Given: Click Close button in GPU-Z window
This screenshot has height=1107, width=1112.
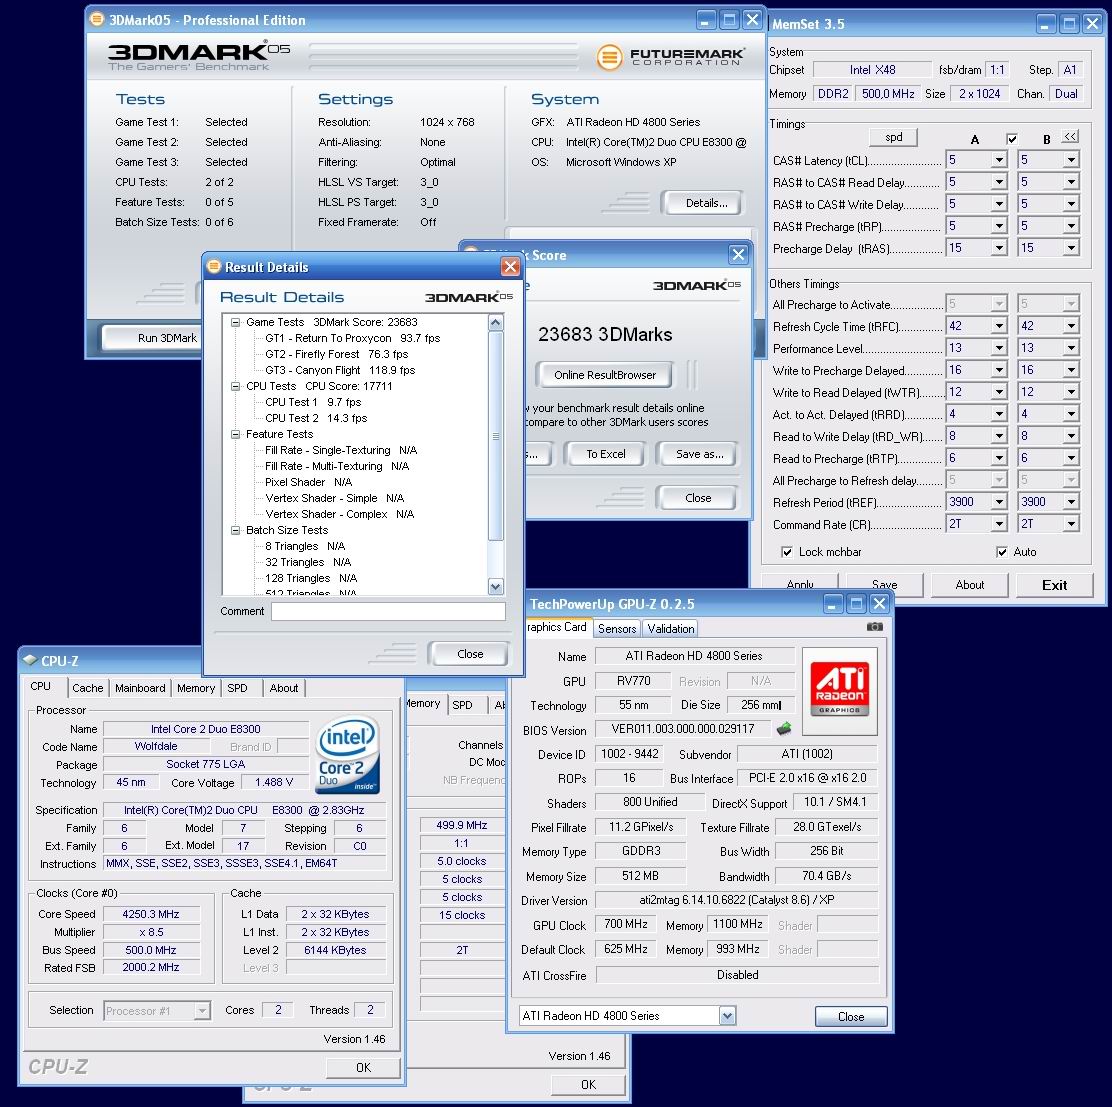Looking at the screenshot, I should [851, 1016].
